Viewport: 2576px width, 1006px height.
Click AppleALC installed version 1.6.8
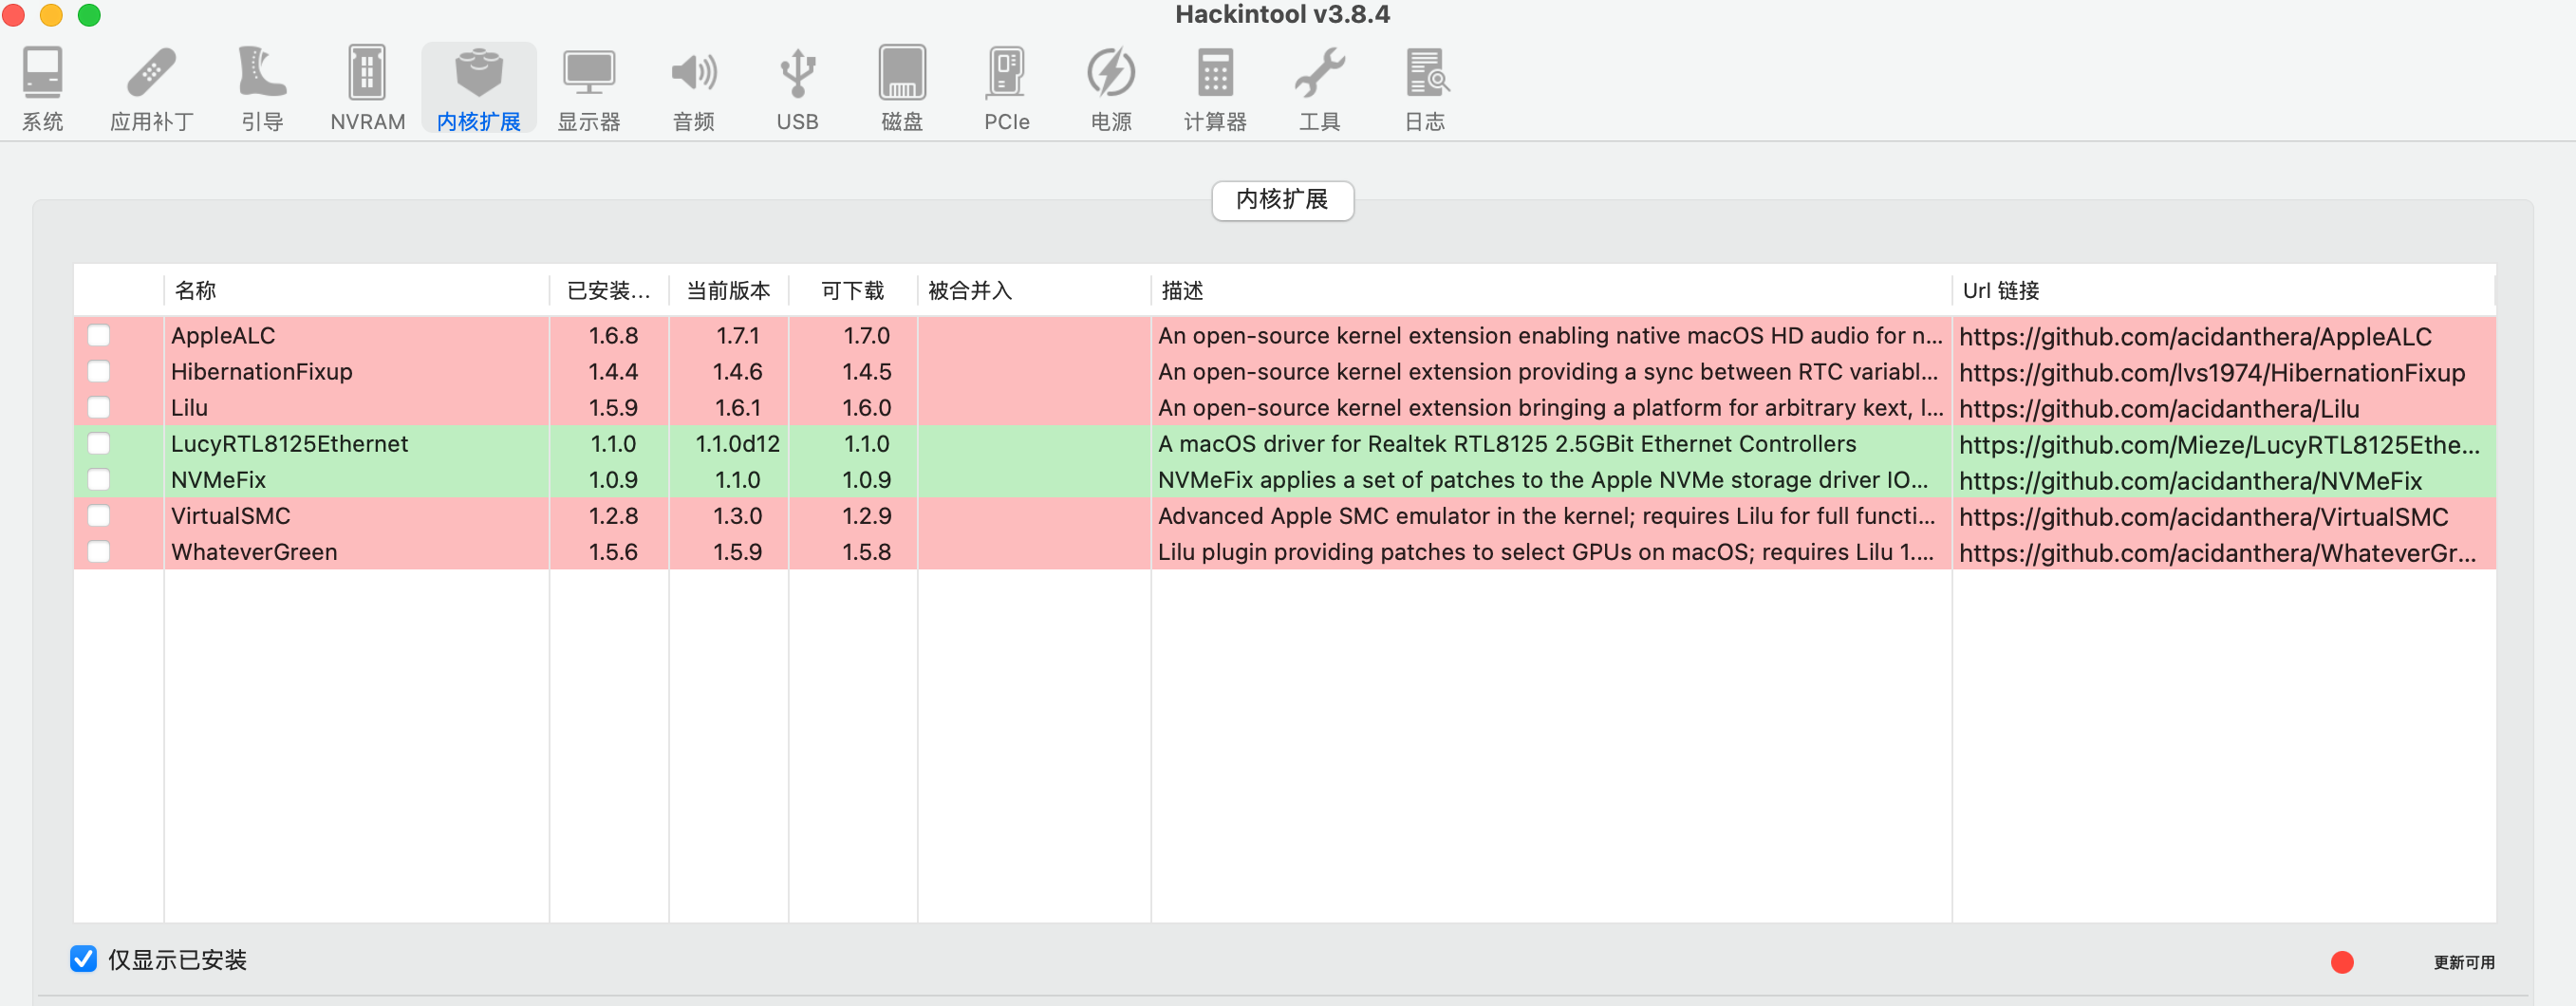coord(613,335)
